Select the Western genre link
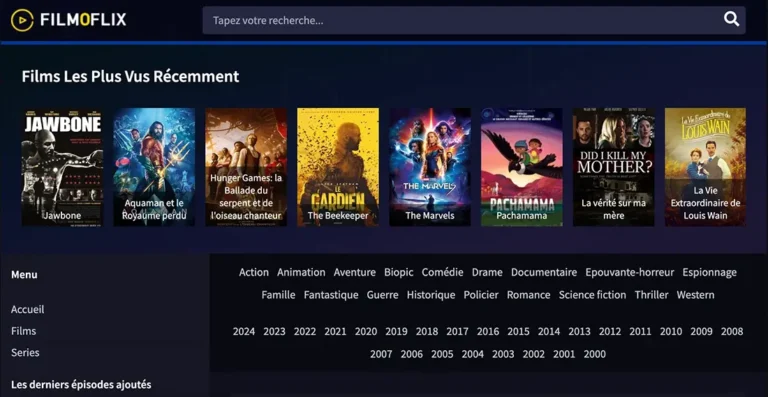Screen dimensions: 768x397 [696, 295]
